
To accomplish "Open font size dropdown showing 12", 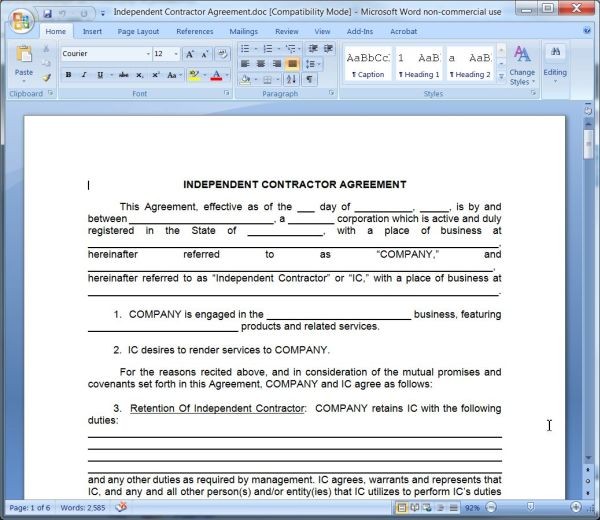I will (x=176, y=54).
